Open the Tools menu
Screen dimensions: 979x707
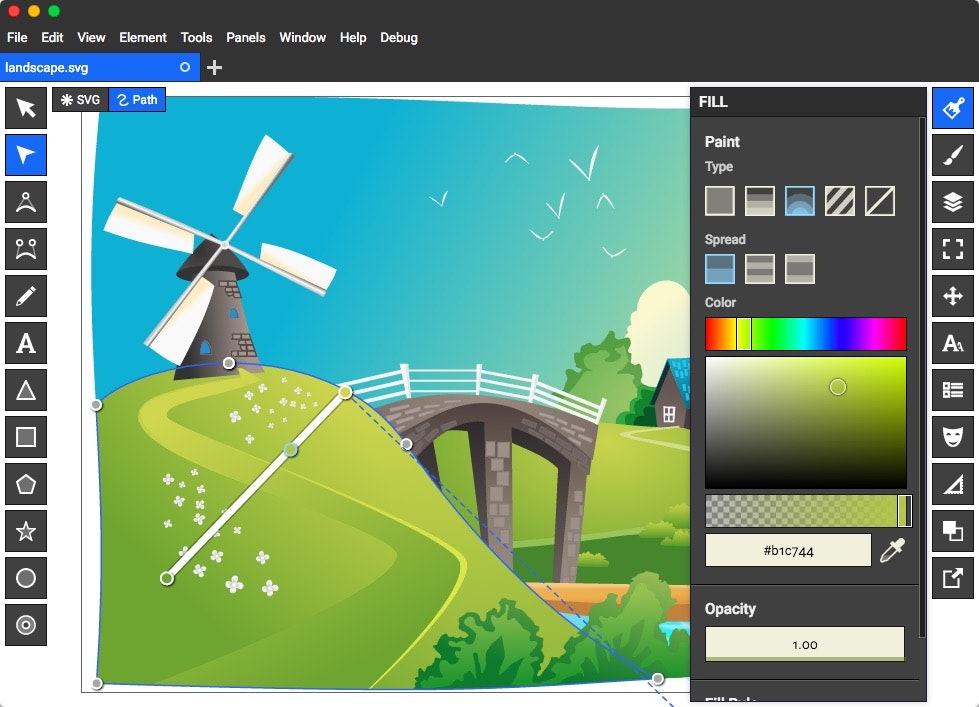196,37
